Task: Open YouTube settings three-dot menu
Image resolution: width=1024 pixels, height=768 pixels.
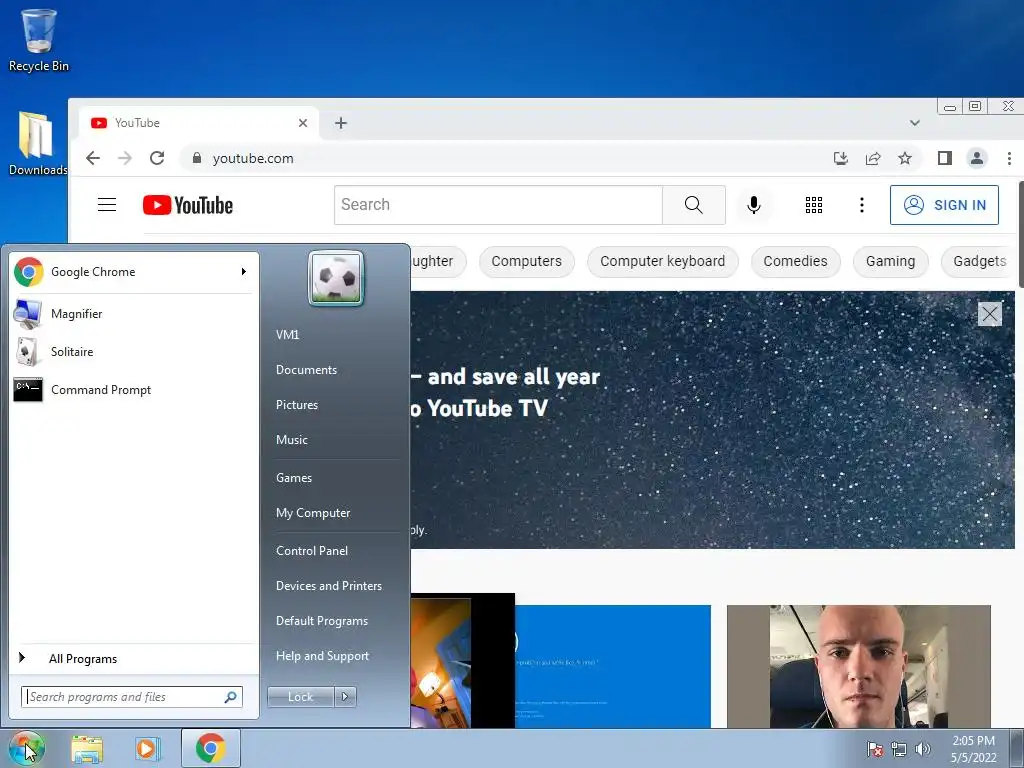Action: (x=861, y=205)
